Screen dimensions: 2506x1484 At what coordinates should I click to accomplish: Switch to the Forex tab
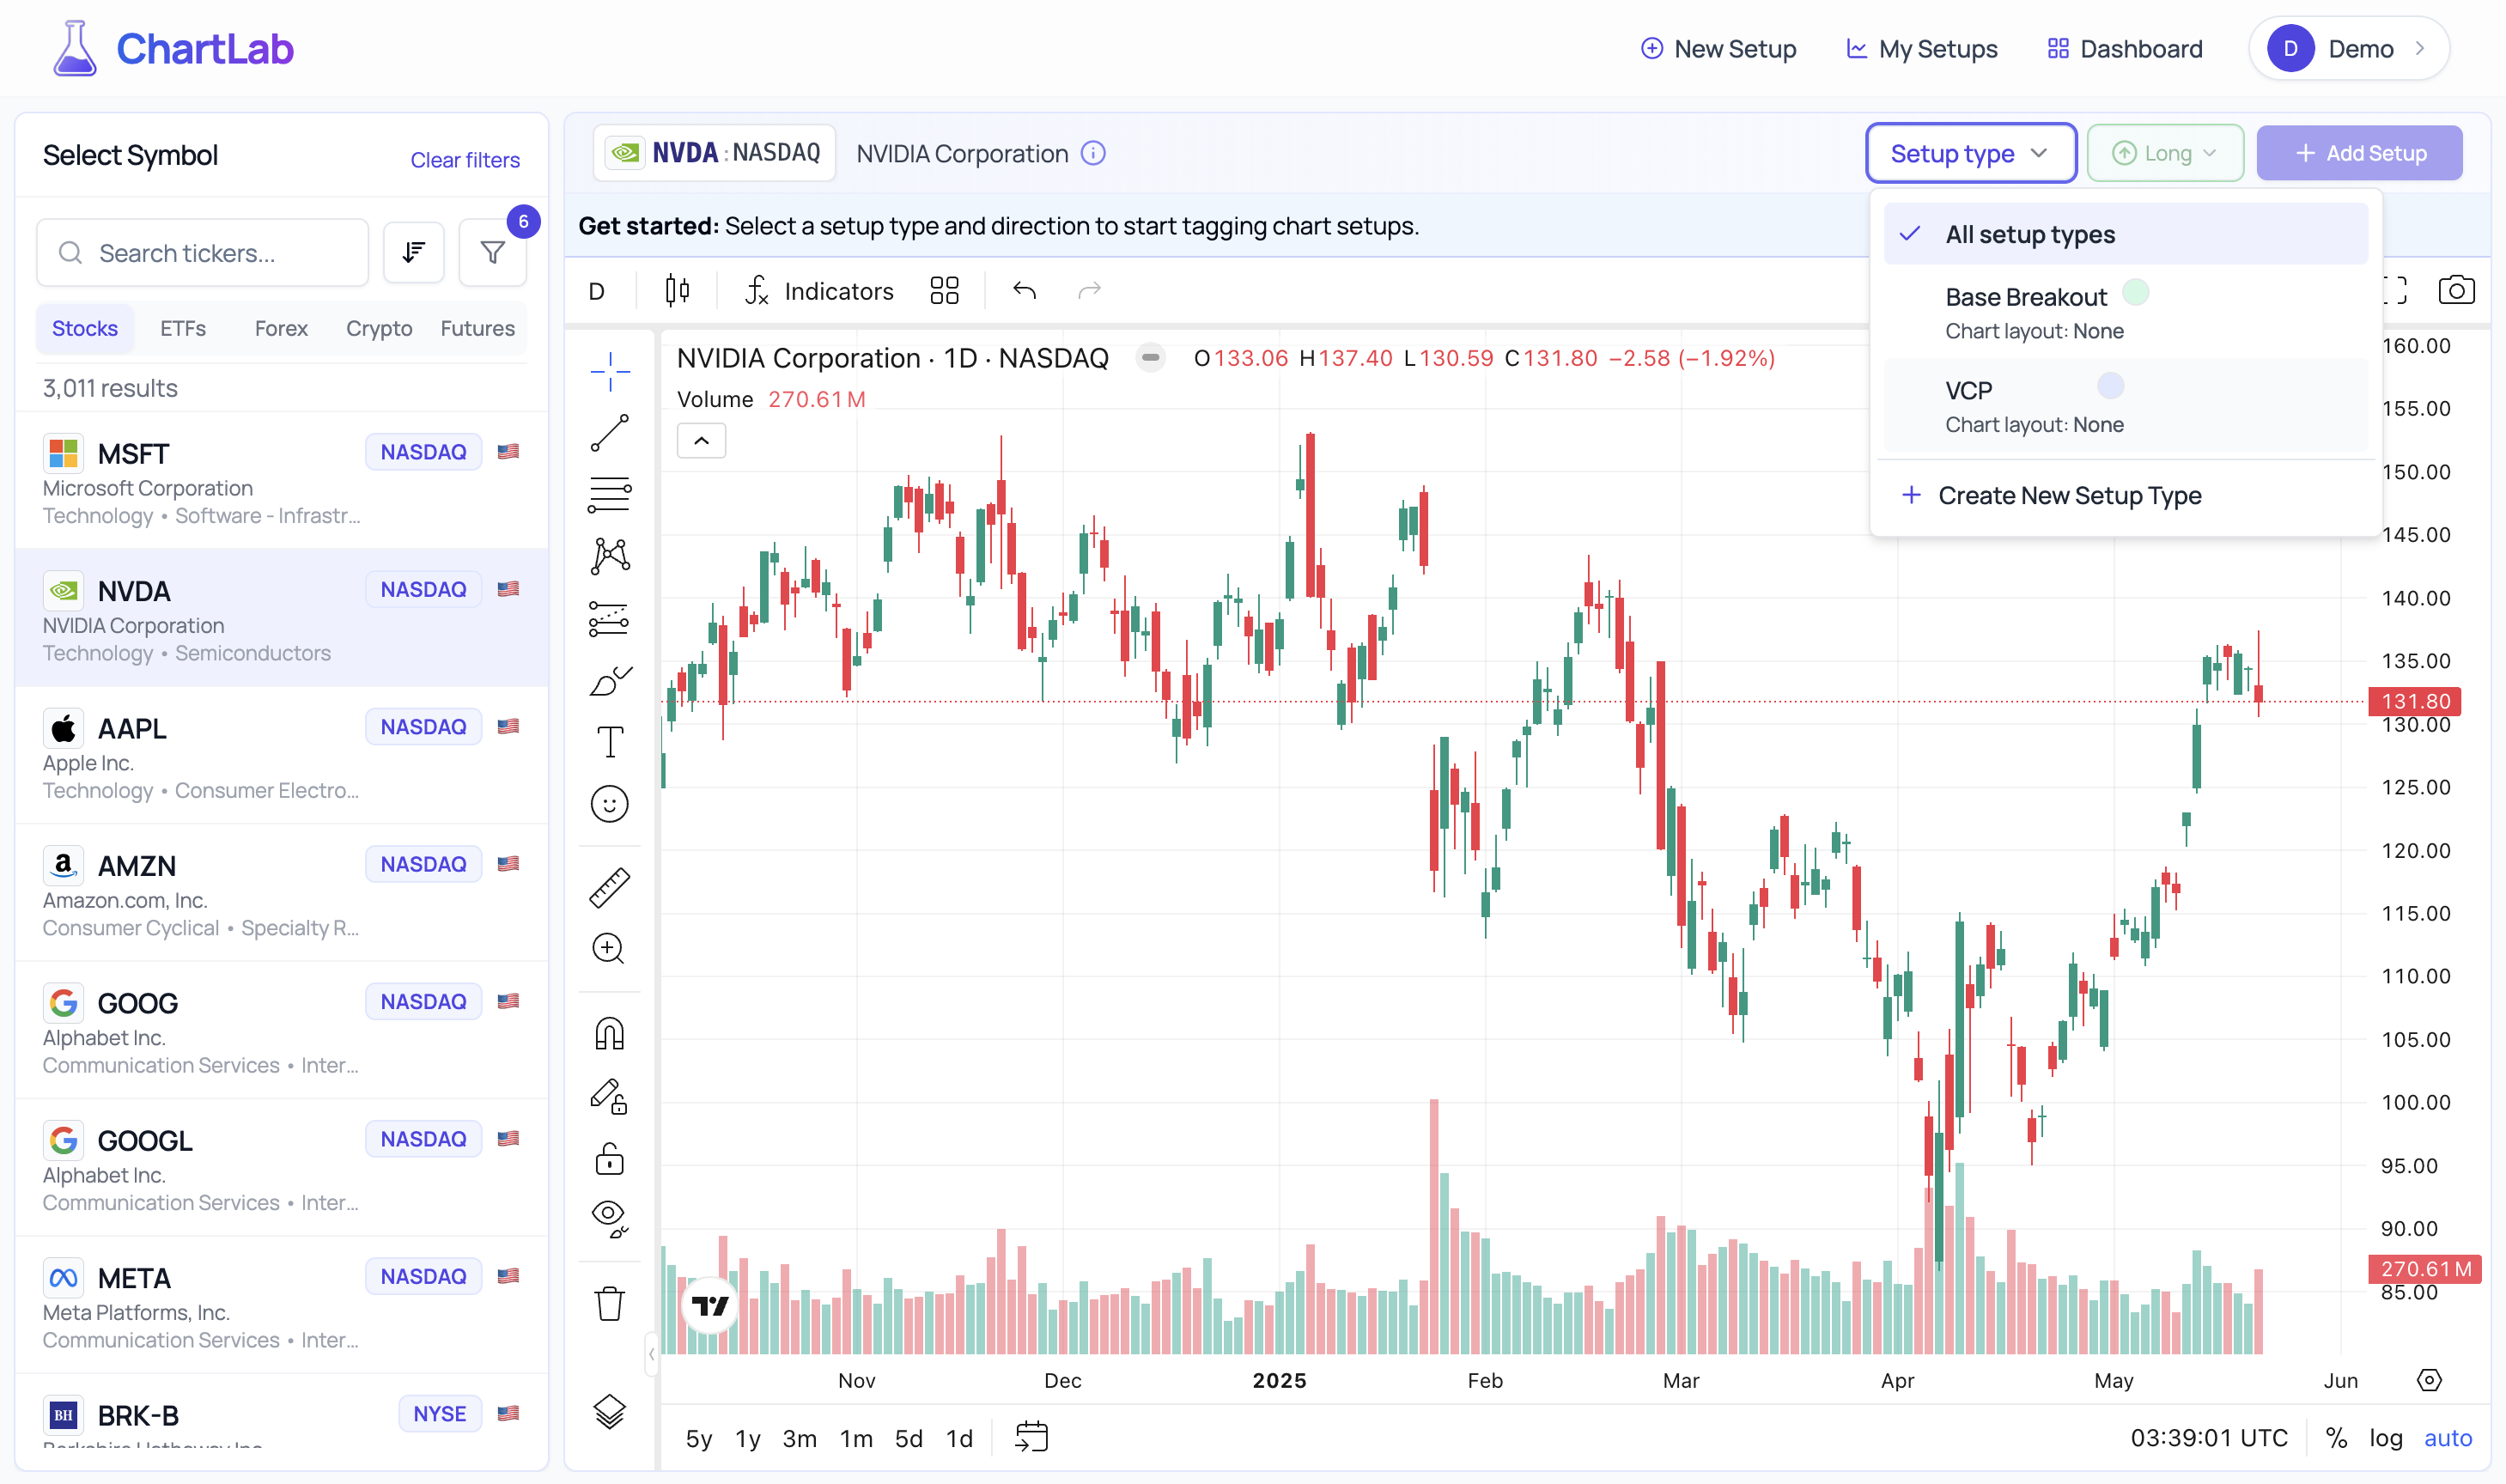coord(281,328)
